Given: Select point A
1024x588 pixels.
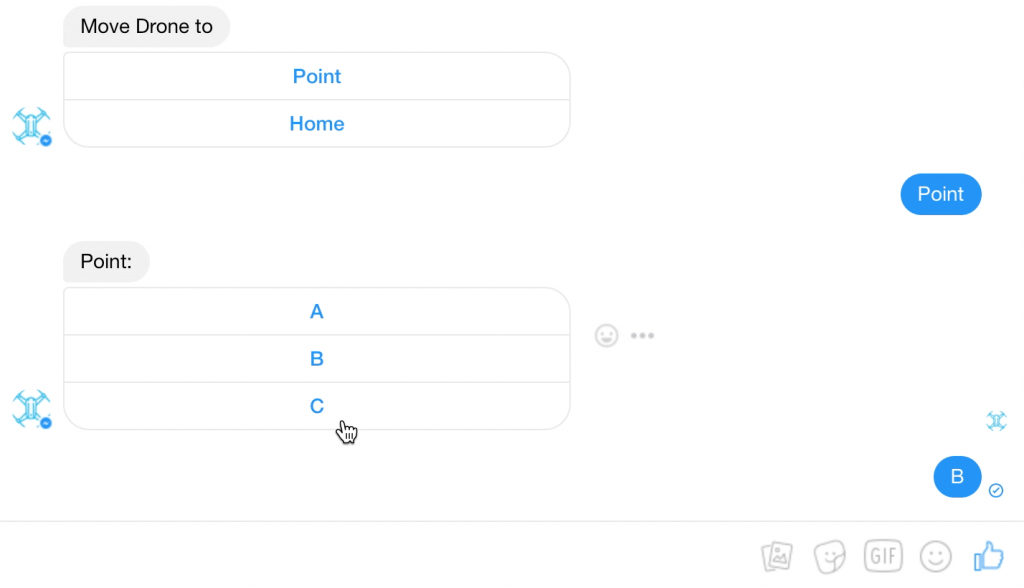Looking at the screenshot, I should click(x=316, y=312).
